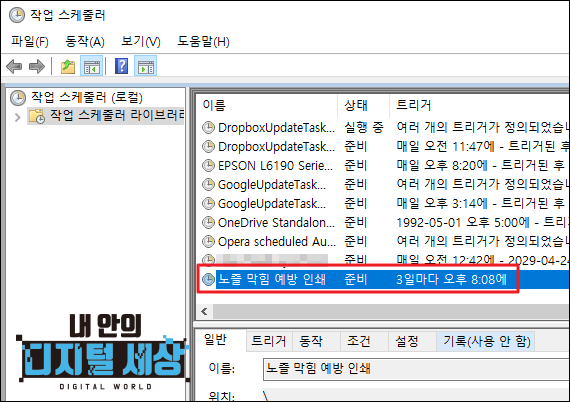Screen dimensions: 570x402
Task: Sort by the 트리거 column header
Action: (479, 105)
